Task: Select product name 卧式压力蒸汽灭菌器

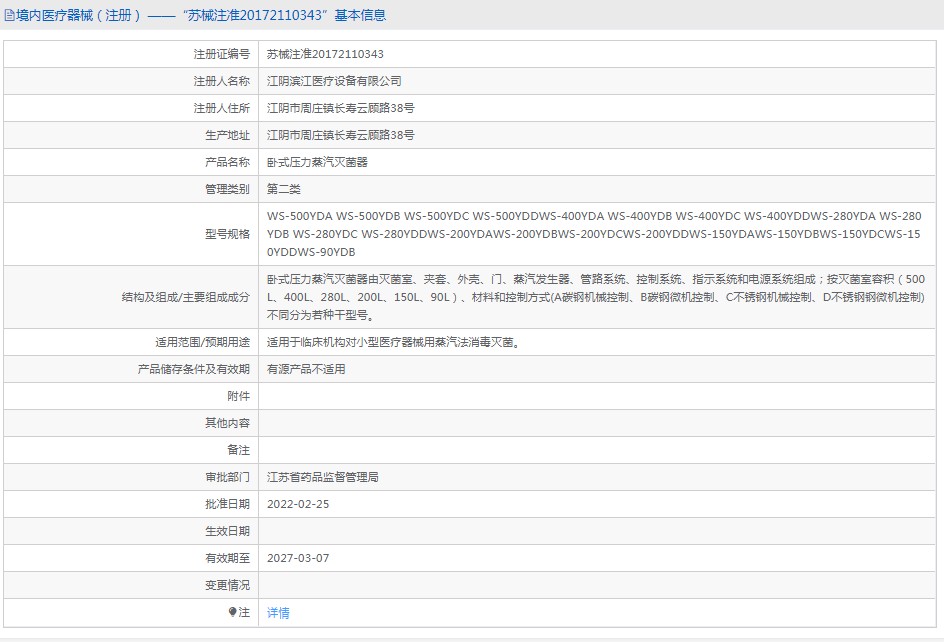Action: click(317, 162)
